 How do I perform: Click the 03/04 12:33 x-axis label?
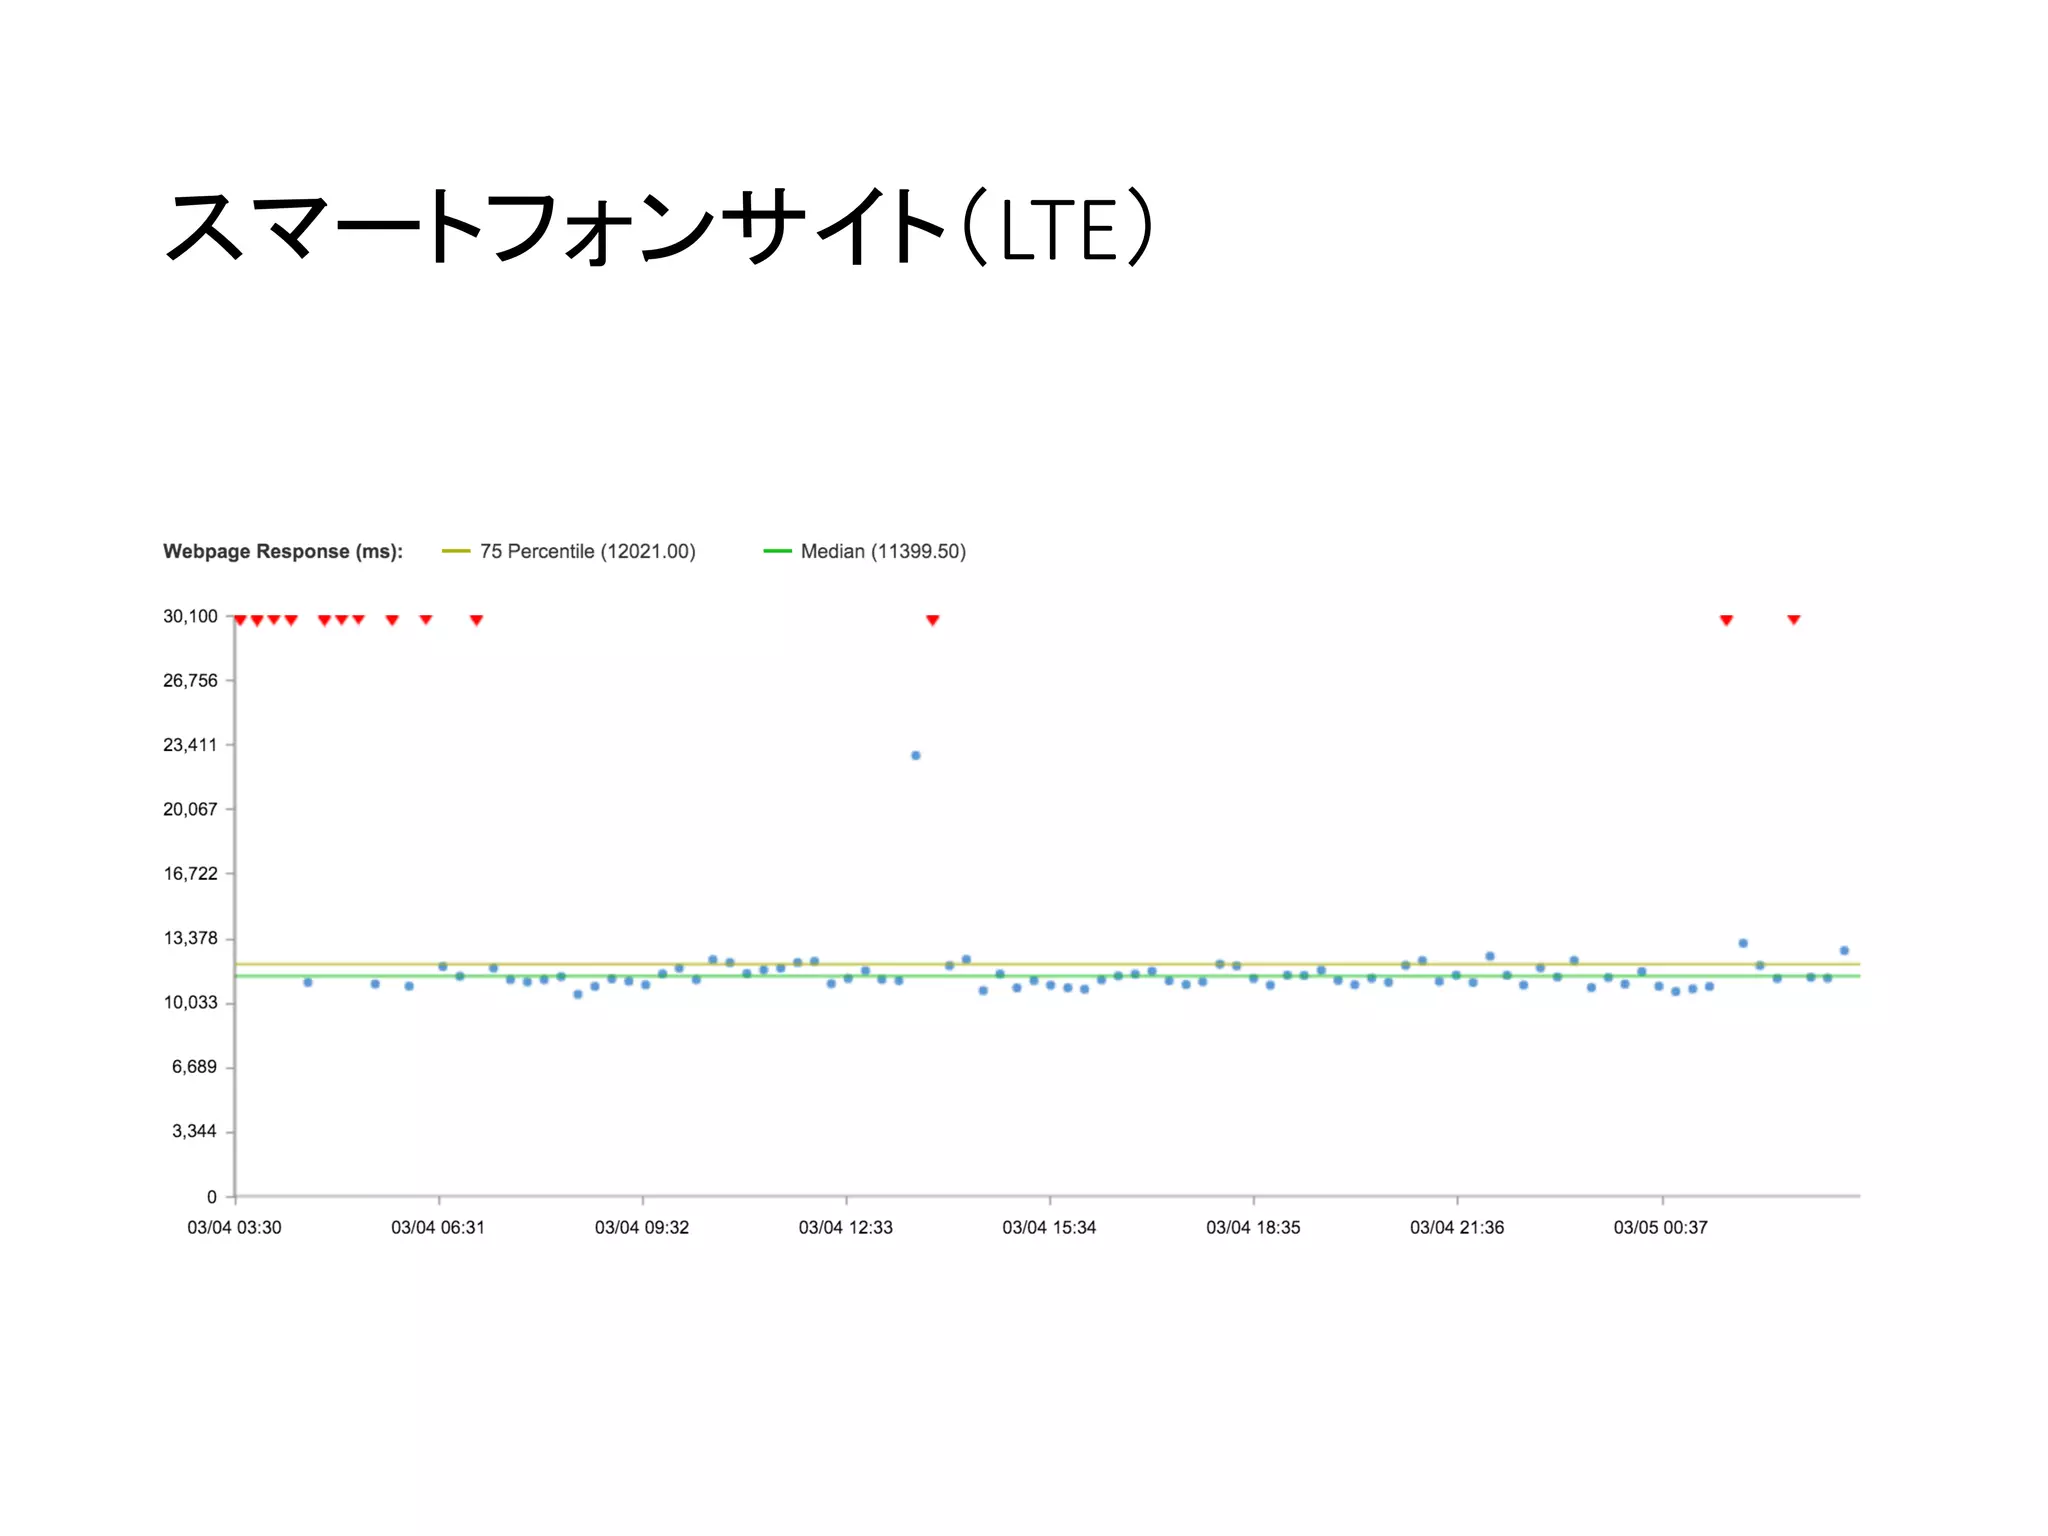pos(846,1227)
